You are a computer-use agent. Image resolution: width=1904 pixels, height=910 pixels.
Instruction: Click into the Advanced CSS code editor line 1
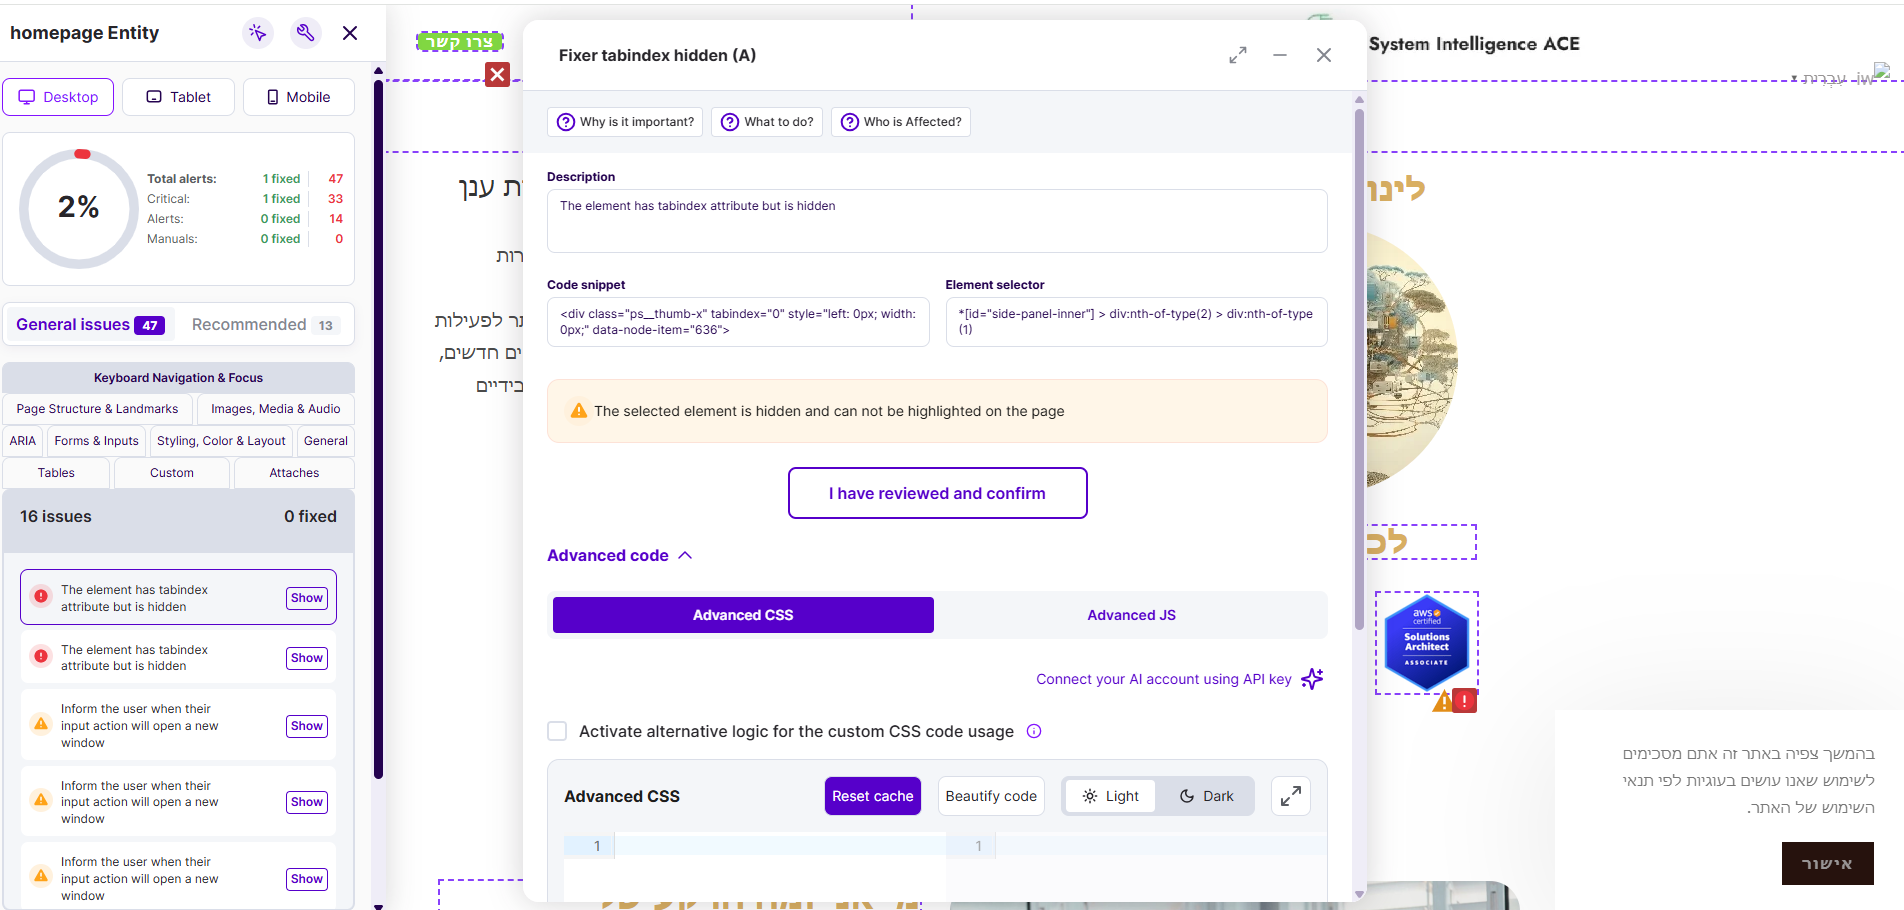[x=780, y=846]
